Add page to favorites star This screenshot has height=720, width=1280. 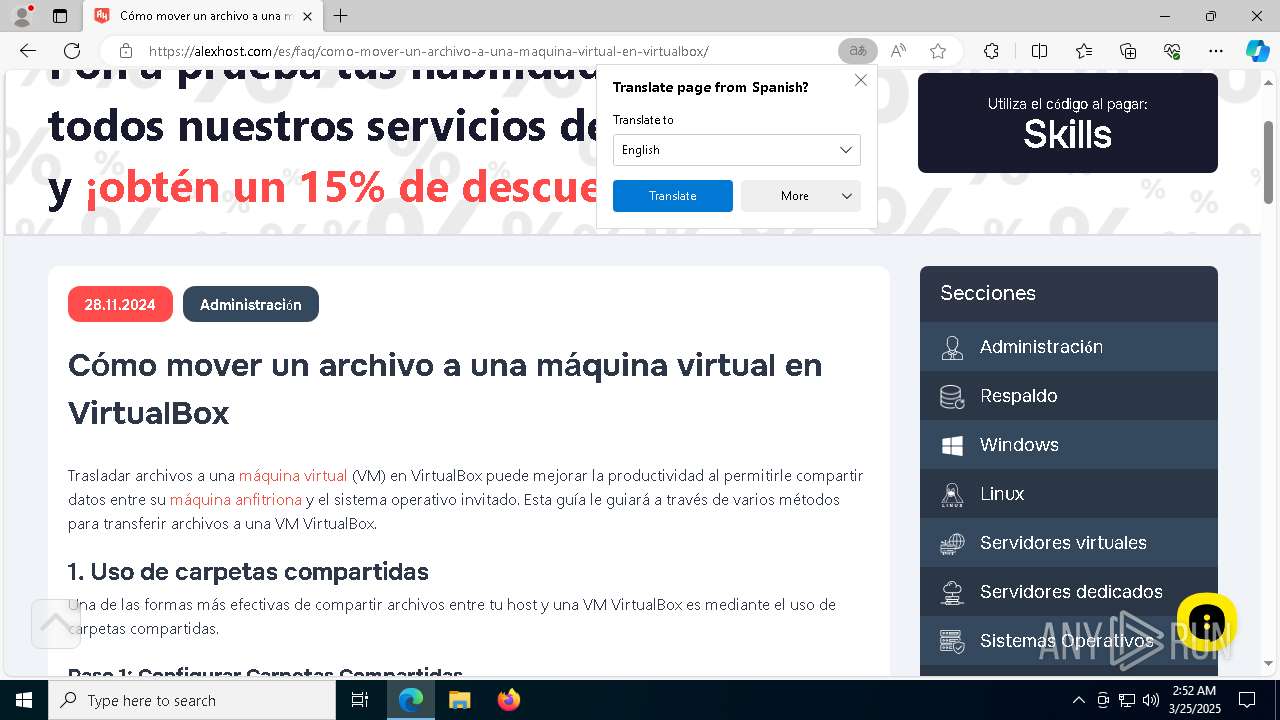tap(938, 51)
